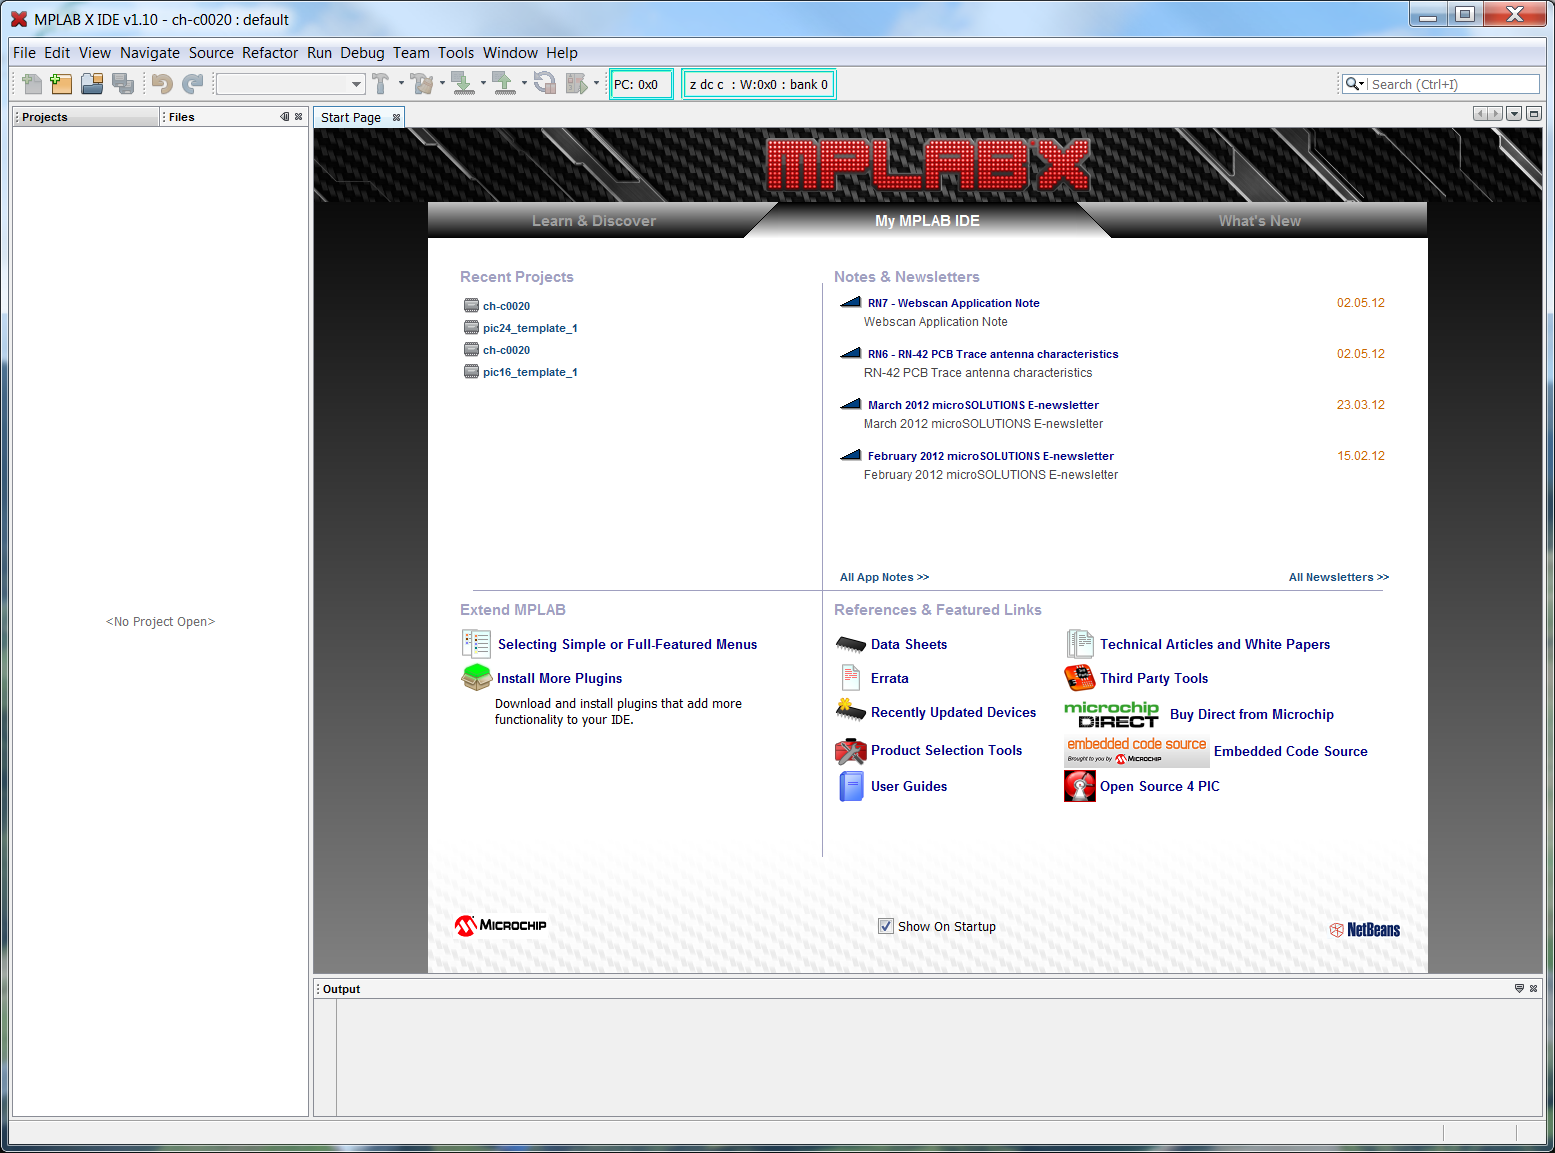Toggle the Show On Startup checkbox
The width and height of the screenshot is (1555, 1153).
pyautogui.click(x=885, y=926)
